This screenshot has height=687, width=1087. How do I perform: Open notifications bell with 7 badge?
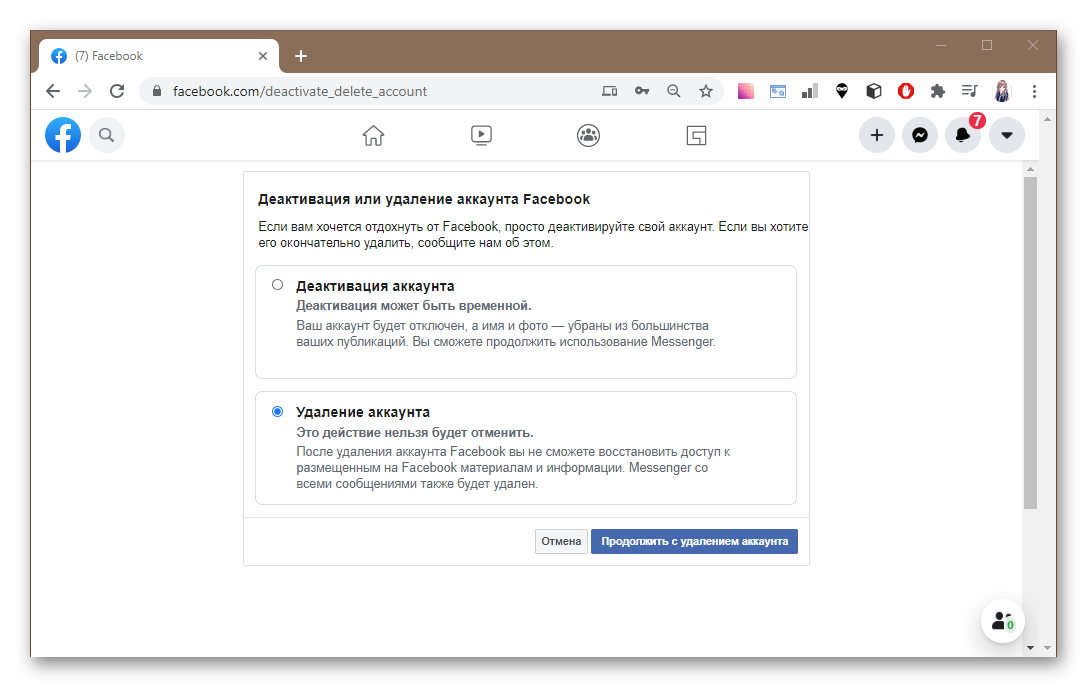(963, 135)
